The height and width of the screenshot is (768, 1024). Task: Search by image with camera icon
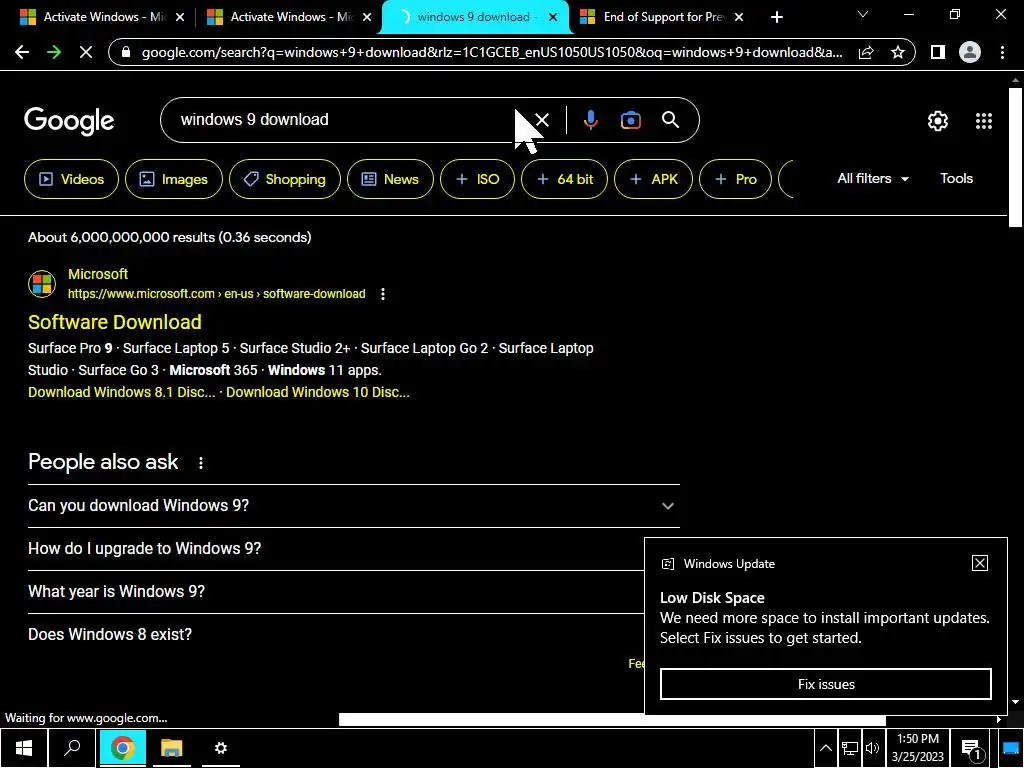point(630,120)
